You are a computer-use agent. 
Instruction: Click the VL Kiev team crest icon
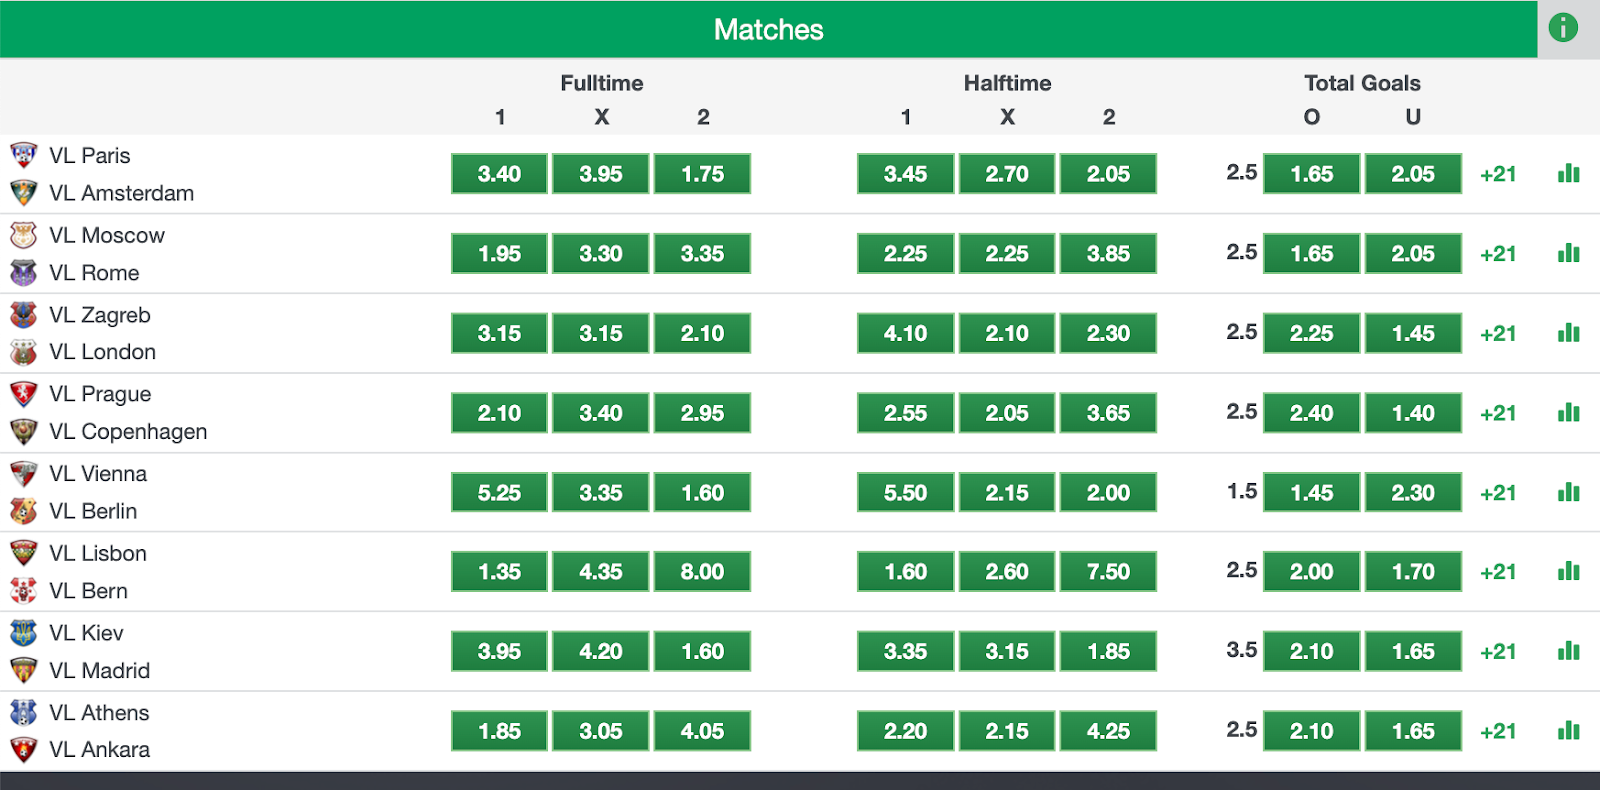click(x=24, y=633)
